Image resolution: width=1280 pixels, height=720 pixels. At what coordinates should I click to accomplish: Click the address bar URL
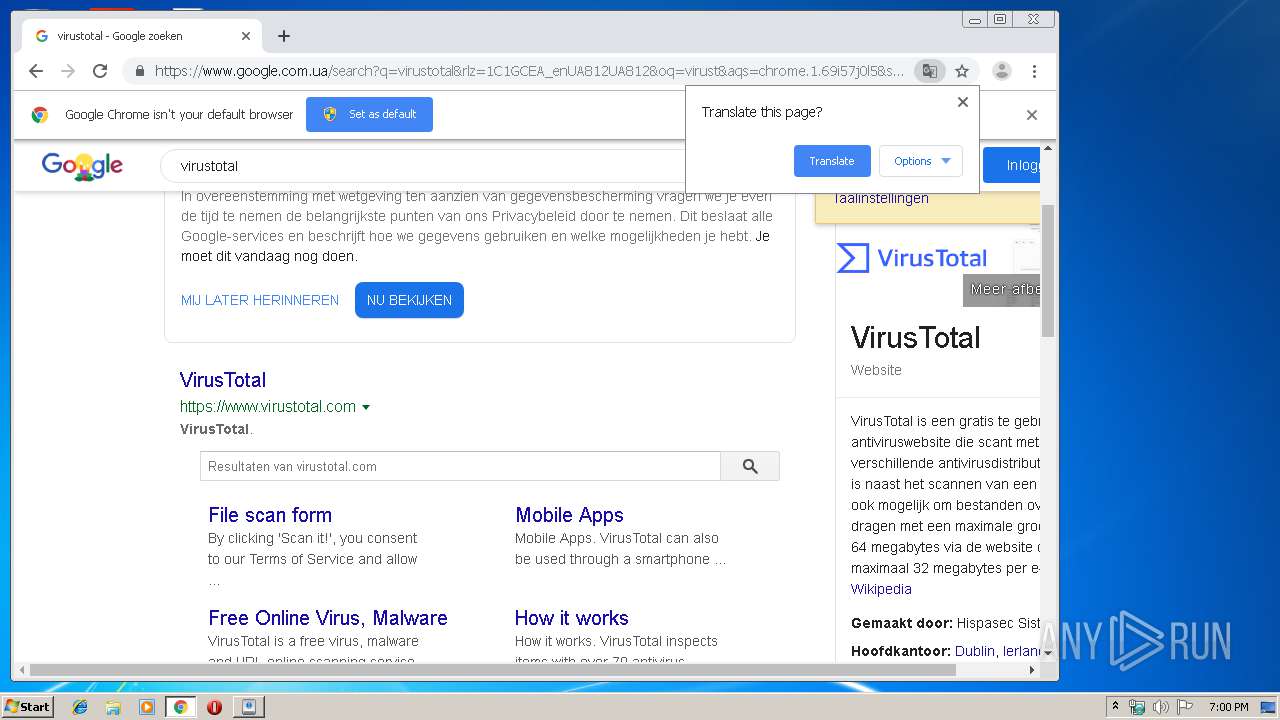[529, 71]
